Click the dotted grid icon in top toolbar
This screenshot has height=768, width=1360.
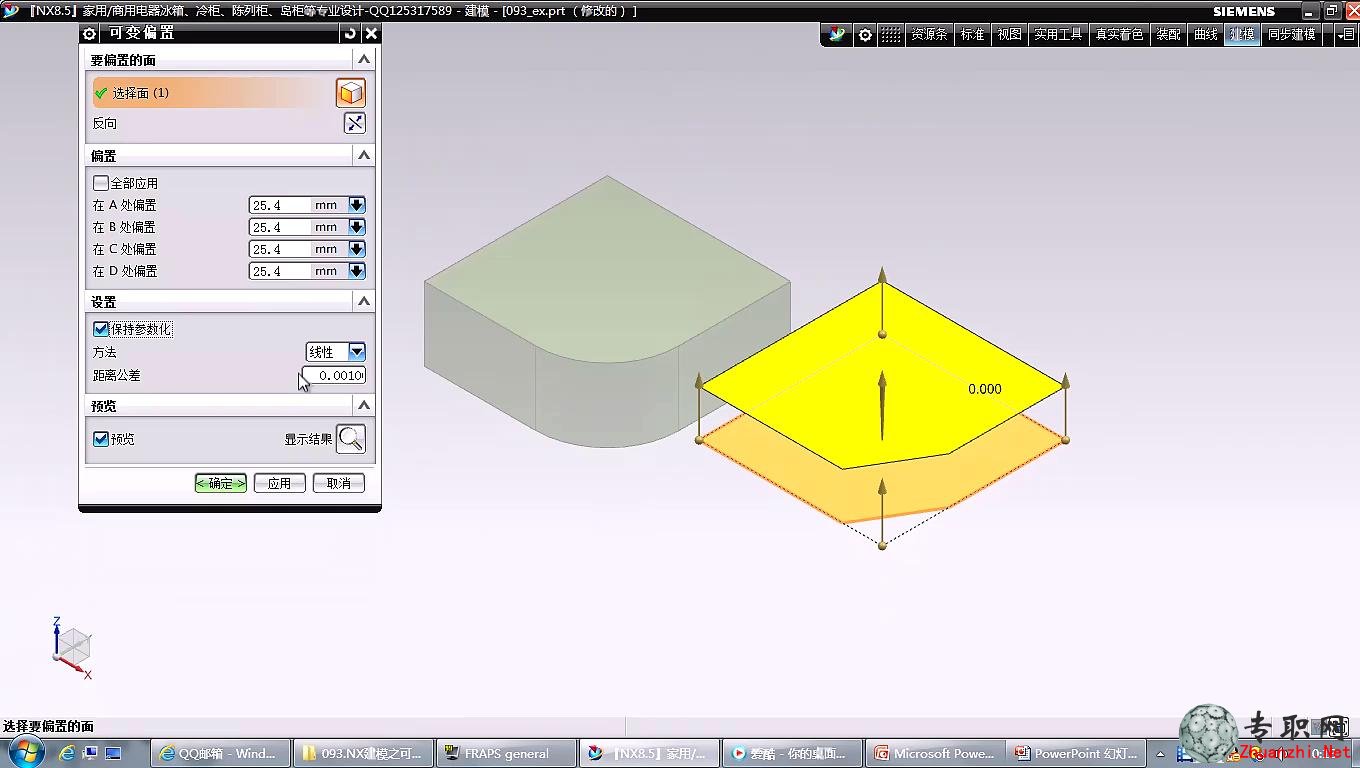tap(890, 34)
